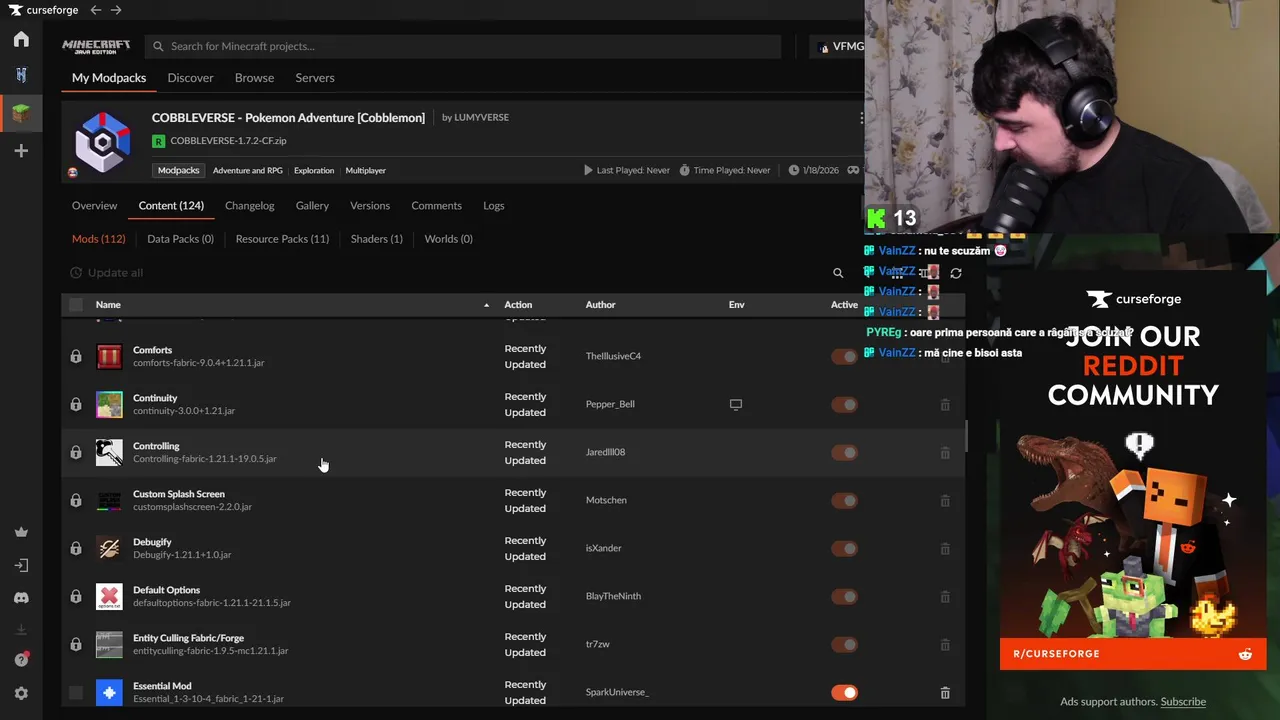Open the CurseForge home icon in sidebar

[21, 40]
